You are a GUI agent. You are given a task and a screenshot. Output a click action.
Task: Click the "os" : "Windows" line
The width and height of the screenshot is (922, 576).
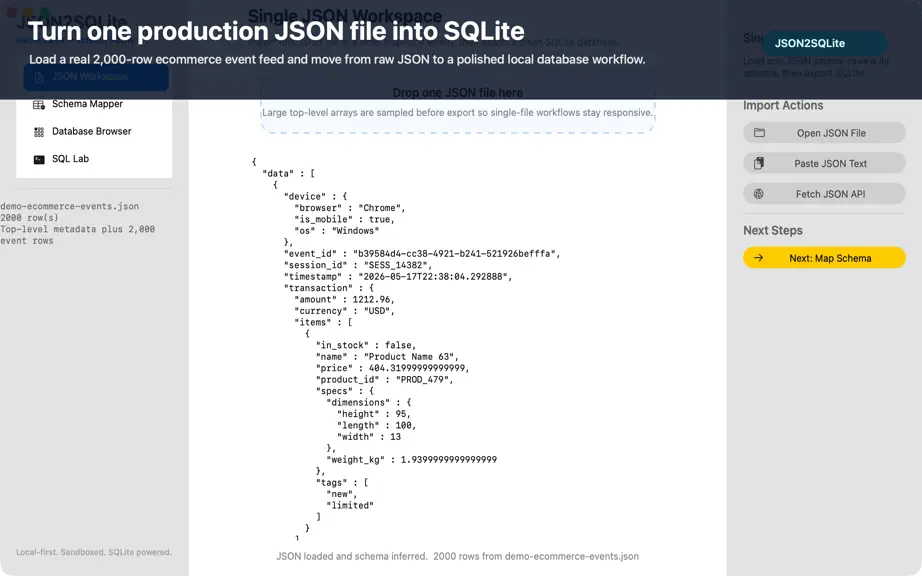(336, 231)
